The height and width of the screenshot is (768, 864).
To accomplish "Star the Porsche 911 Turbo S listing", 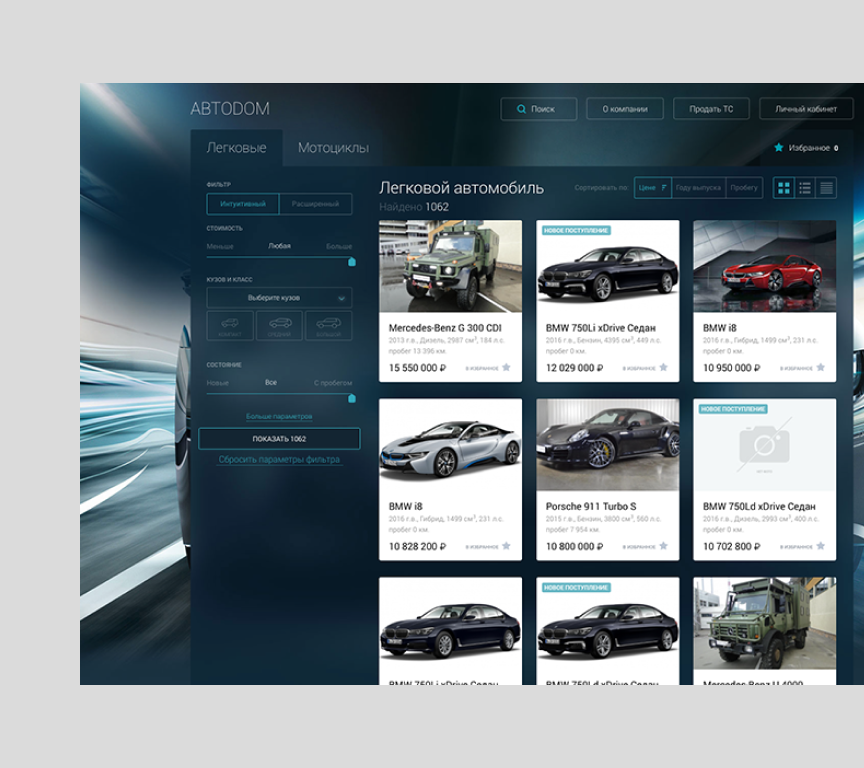I will [x=663, y=547].
